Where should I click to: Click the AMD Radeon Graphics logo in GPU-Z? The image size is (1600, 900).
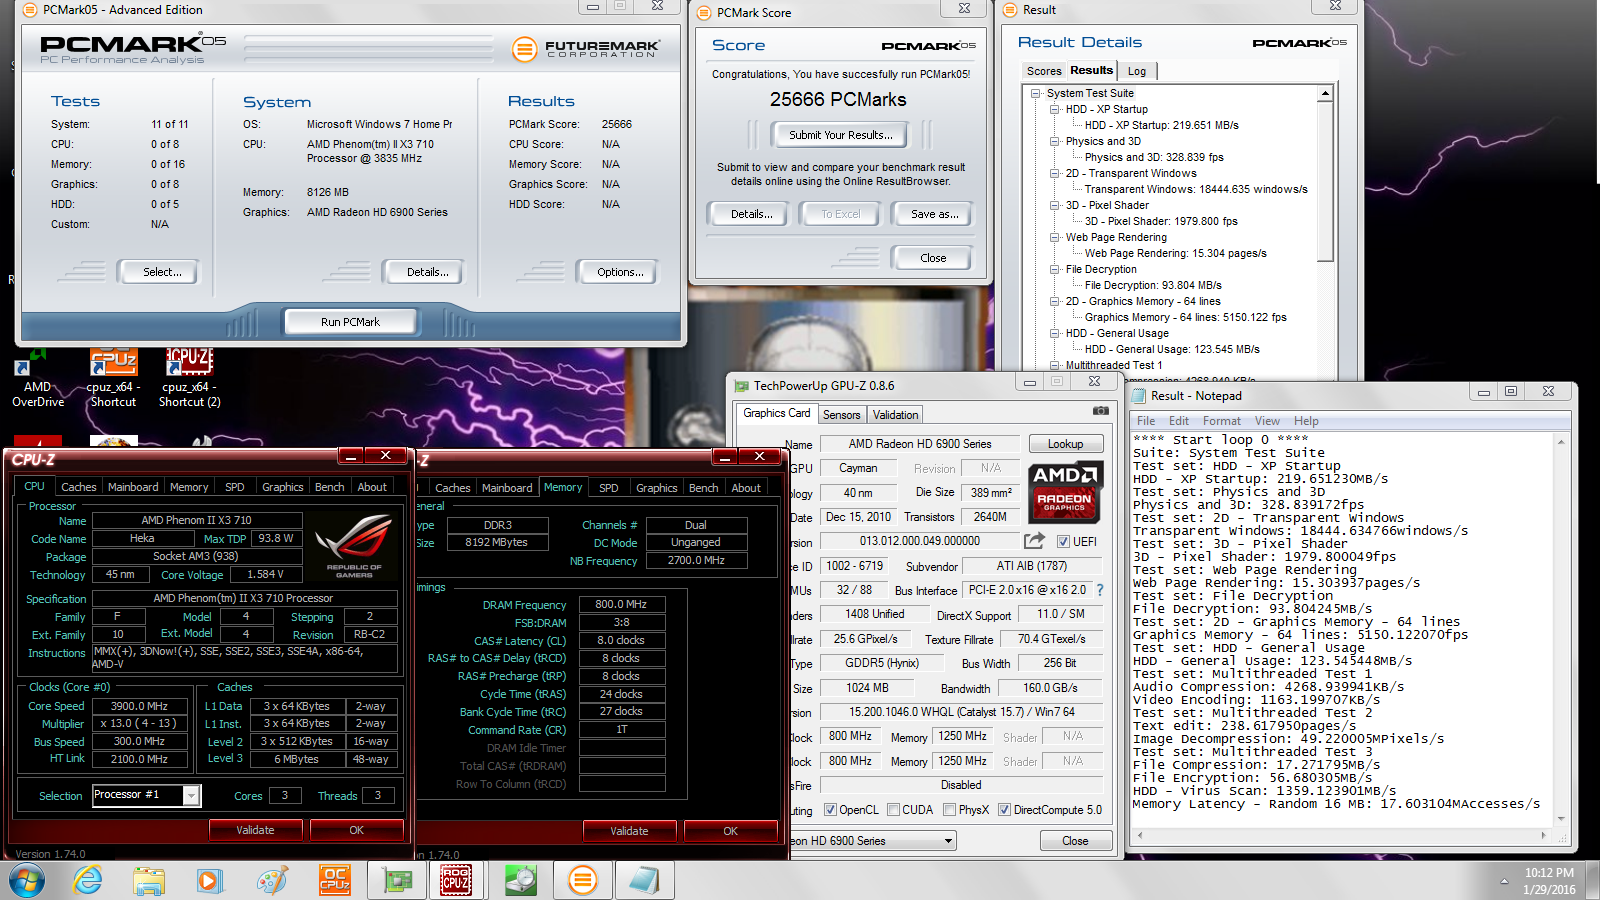pos(1065,492)
